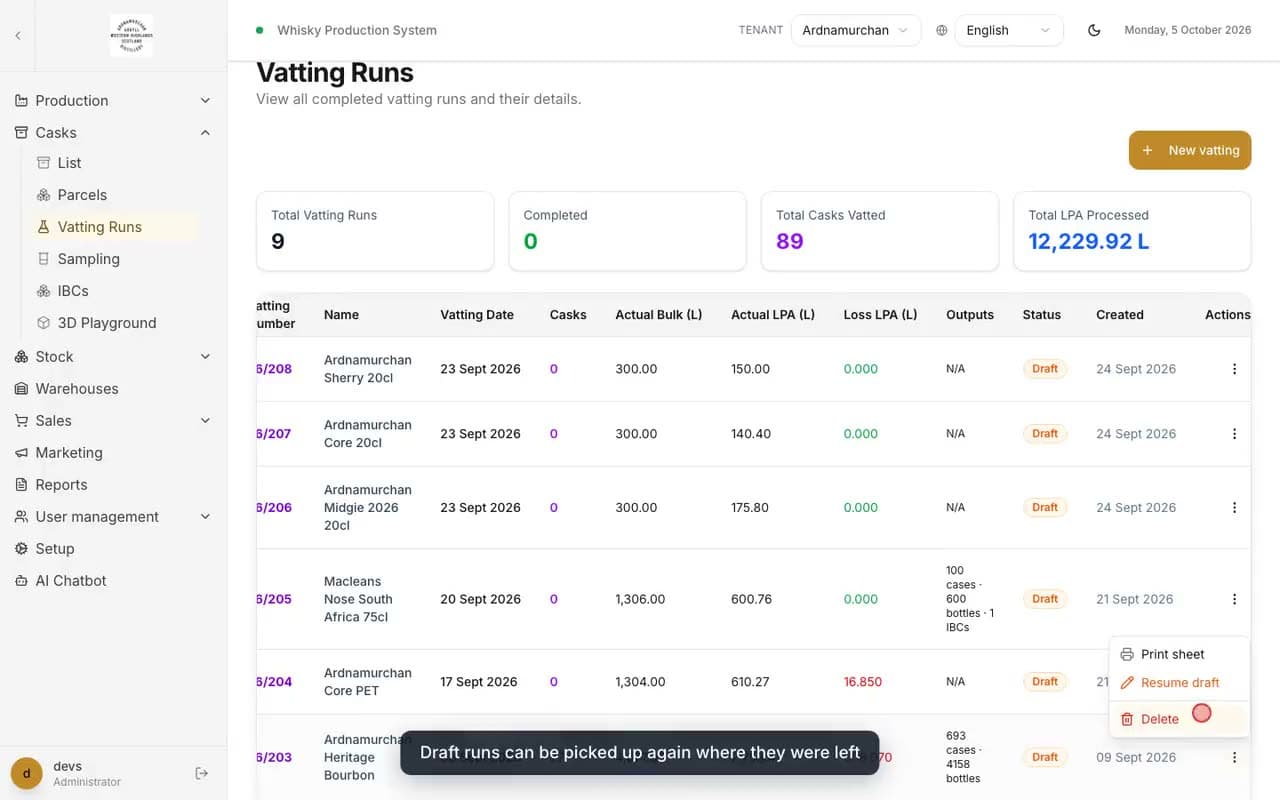This screenshot has height=800, width=1280.
Task: Navigate to IBCs in the sidebar
Action: tap(113, 291)
